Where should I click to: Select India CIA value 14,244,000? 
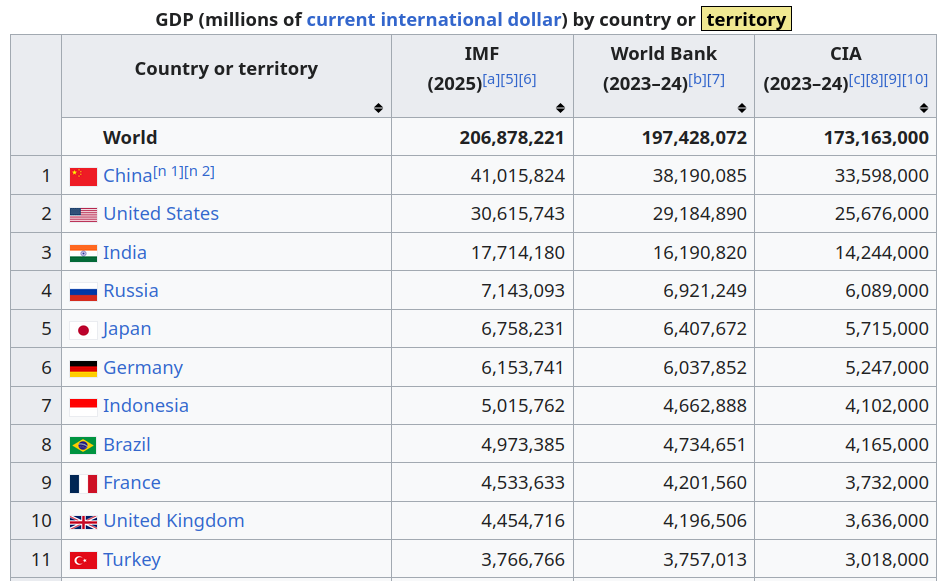click(x=881, y=252)
